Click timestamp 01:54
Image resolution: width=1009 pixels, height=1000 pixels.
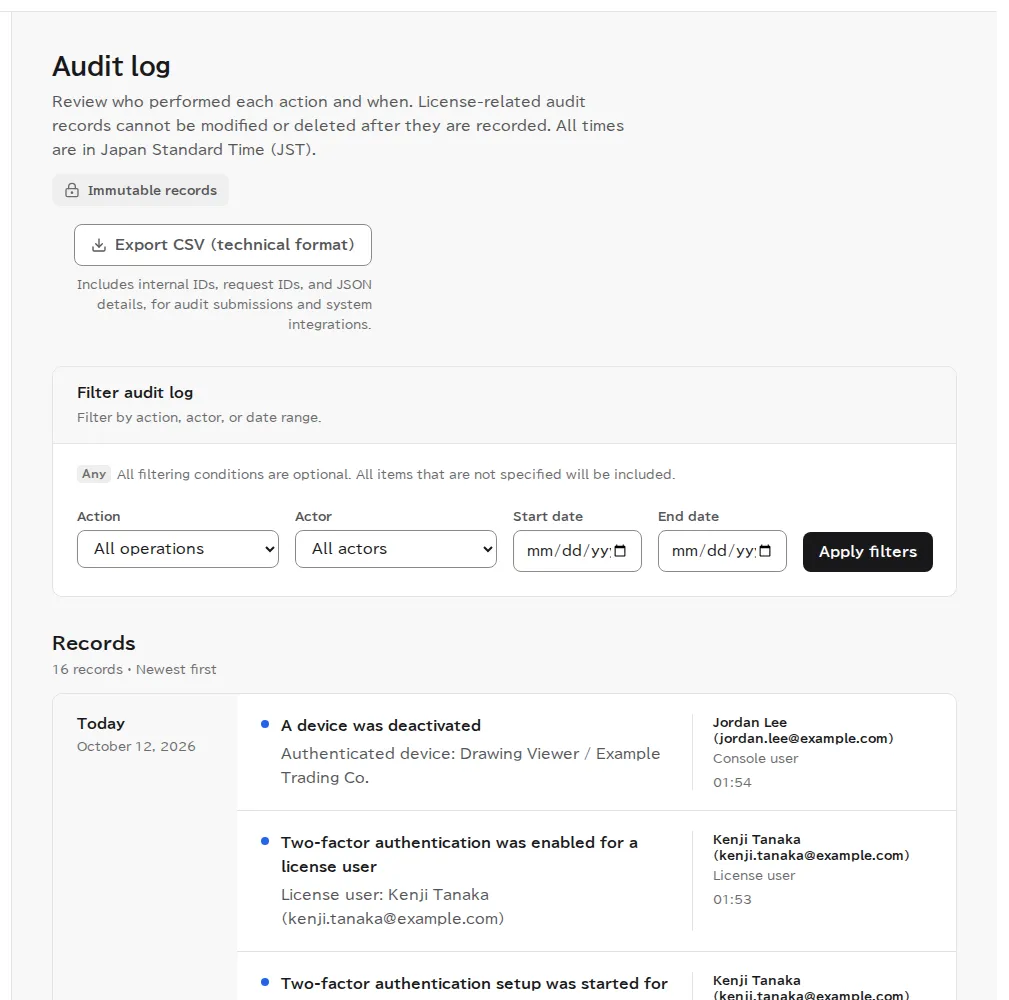732,782
